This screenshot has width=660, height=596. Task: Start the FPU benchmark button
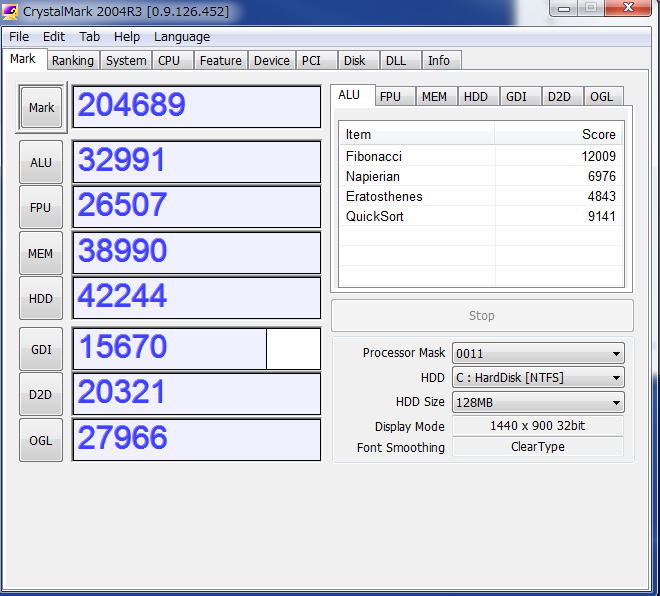click(41, 208)
